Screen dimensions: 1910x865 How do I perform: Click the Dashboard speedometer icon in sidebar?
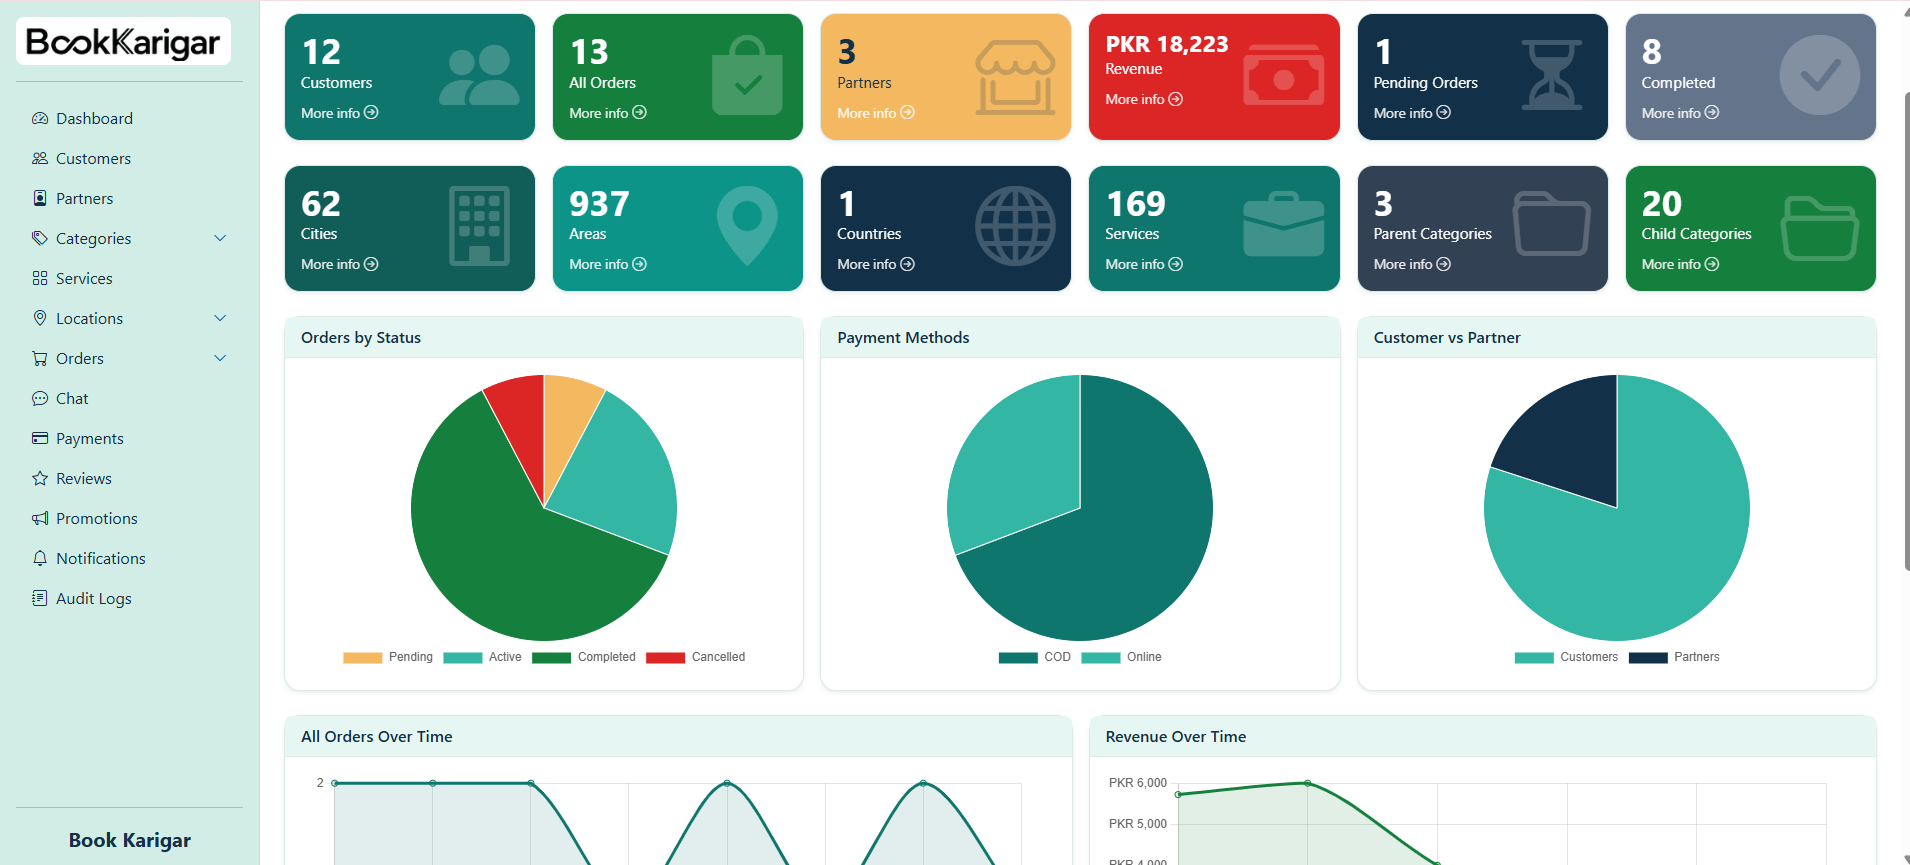pos(40,118)
